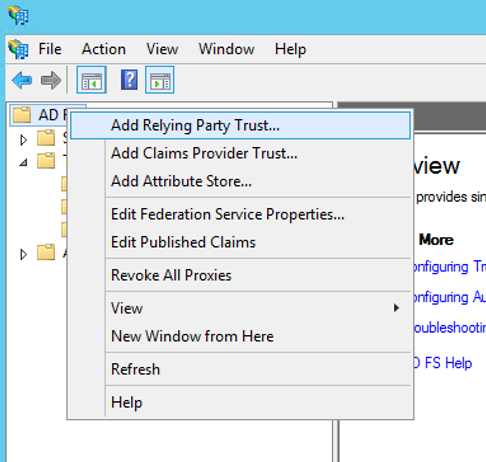The image size is (486, 462).
Task: Click the Forward arrow toolbar icon
Action: (51, 80)
